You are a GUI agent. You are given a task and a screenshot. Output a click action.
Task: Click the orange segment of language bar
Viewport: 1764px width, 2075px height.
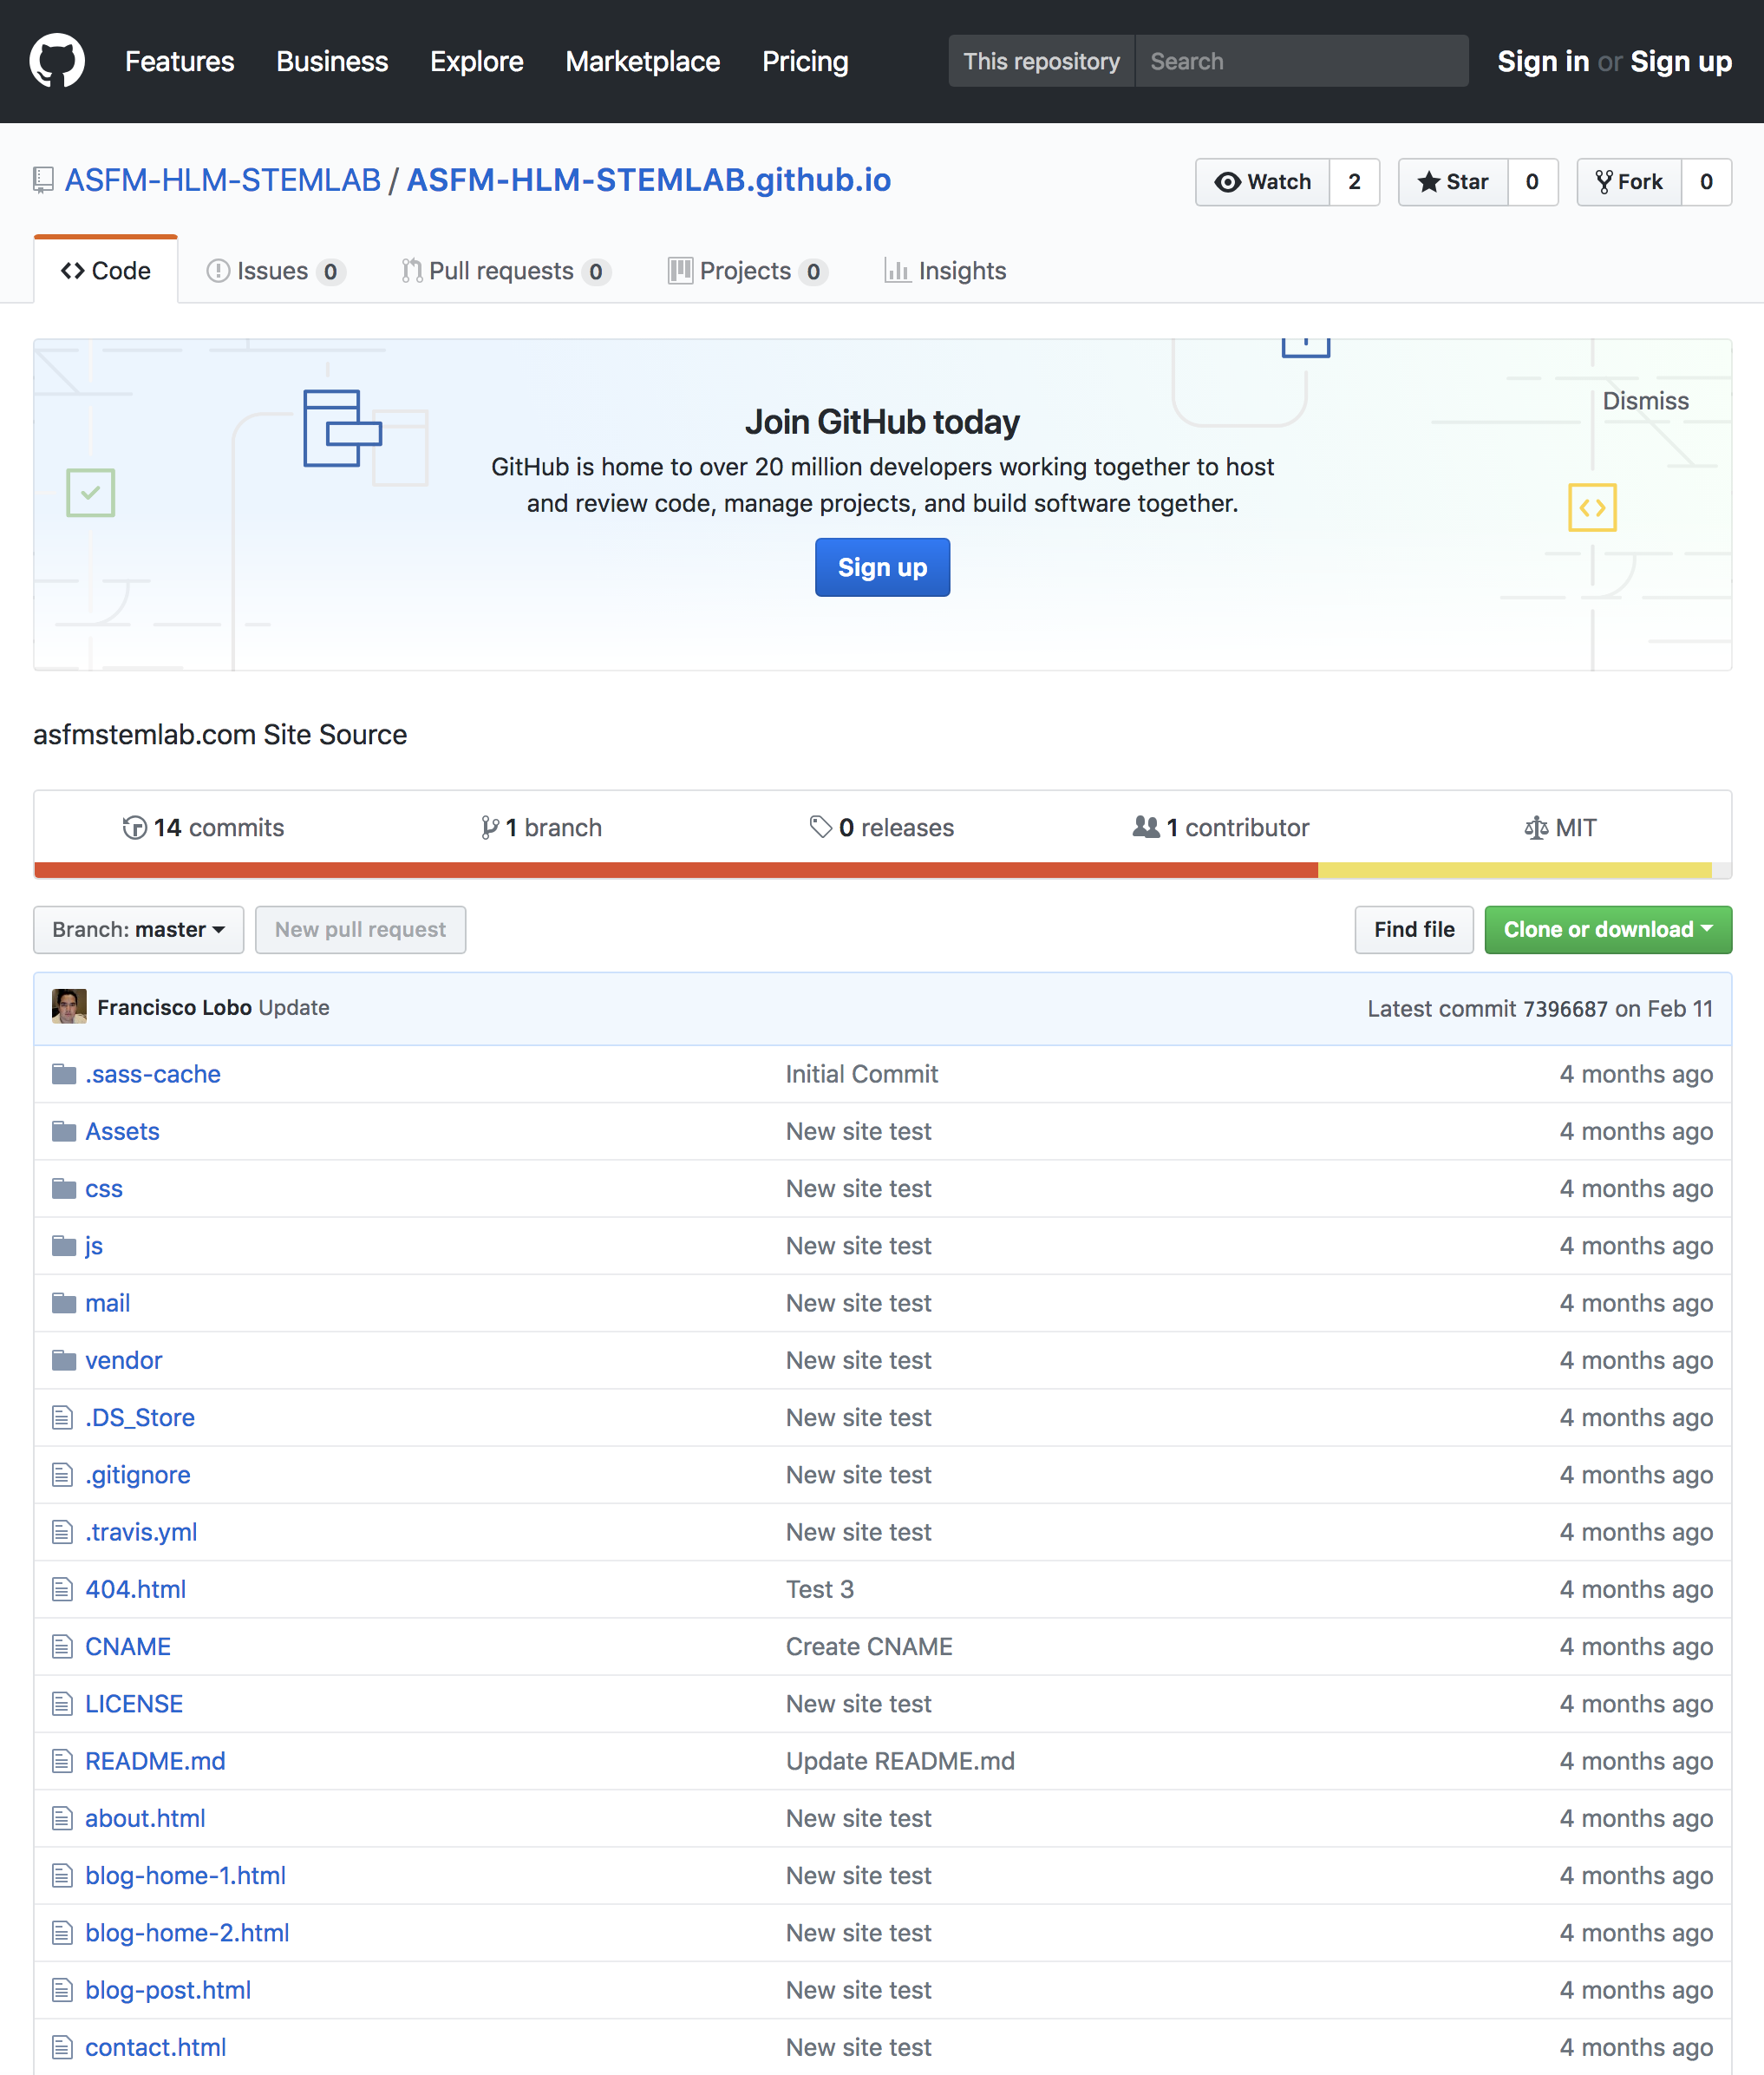pyautogui.click(x=676, y=870)
